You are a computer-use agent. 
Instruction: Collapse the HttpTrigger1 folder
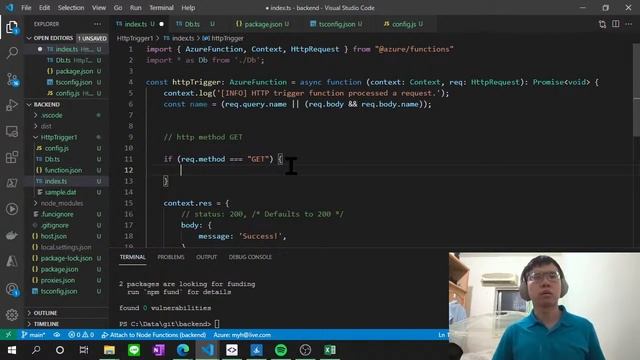tap(59, 138)
